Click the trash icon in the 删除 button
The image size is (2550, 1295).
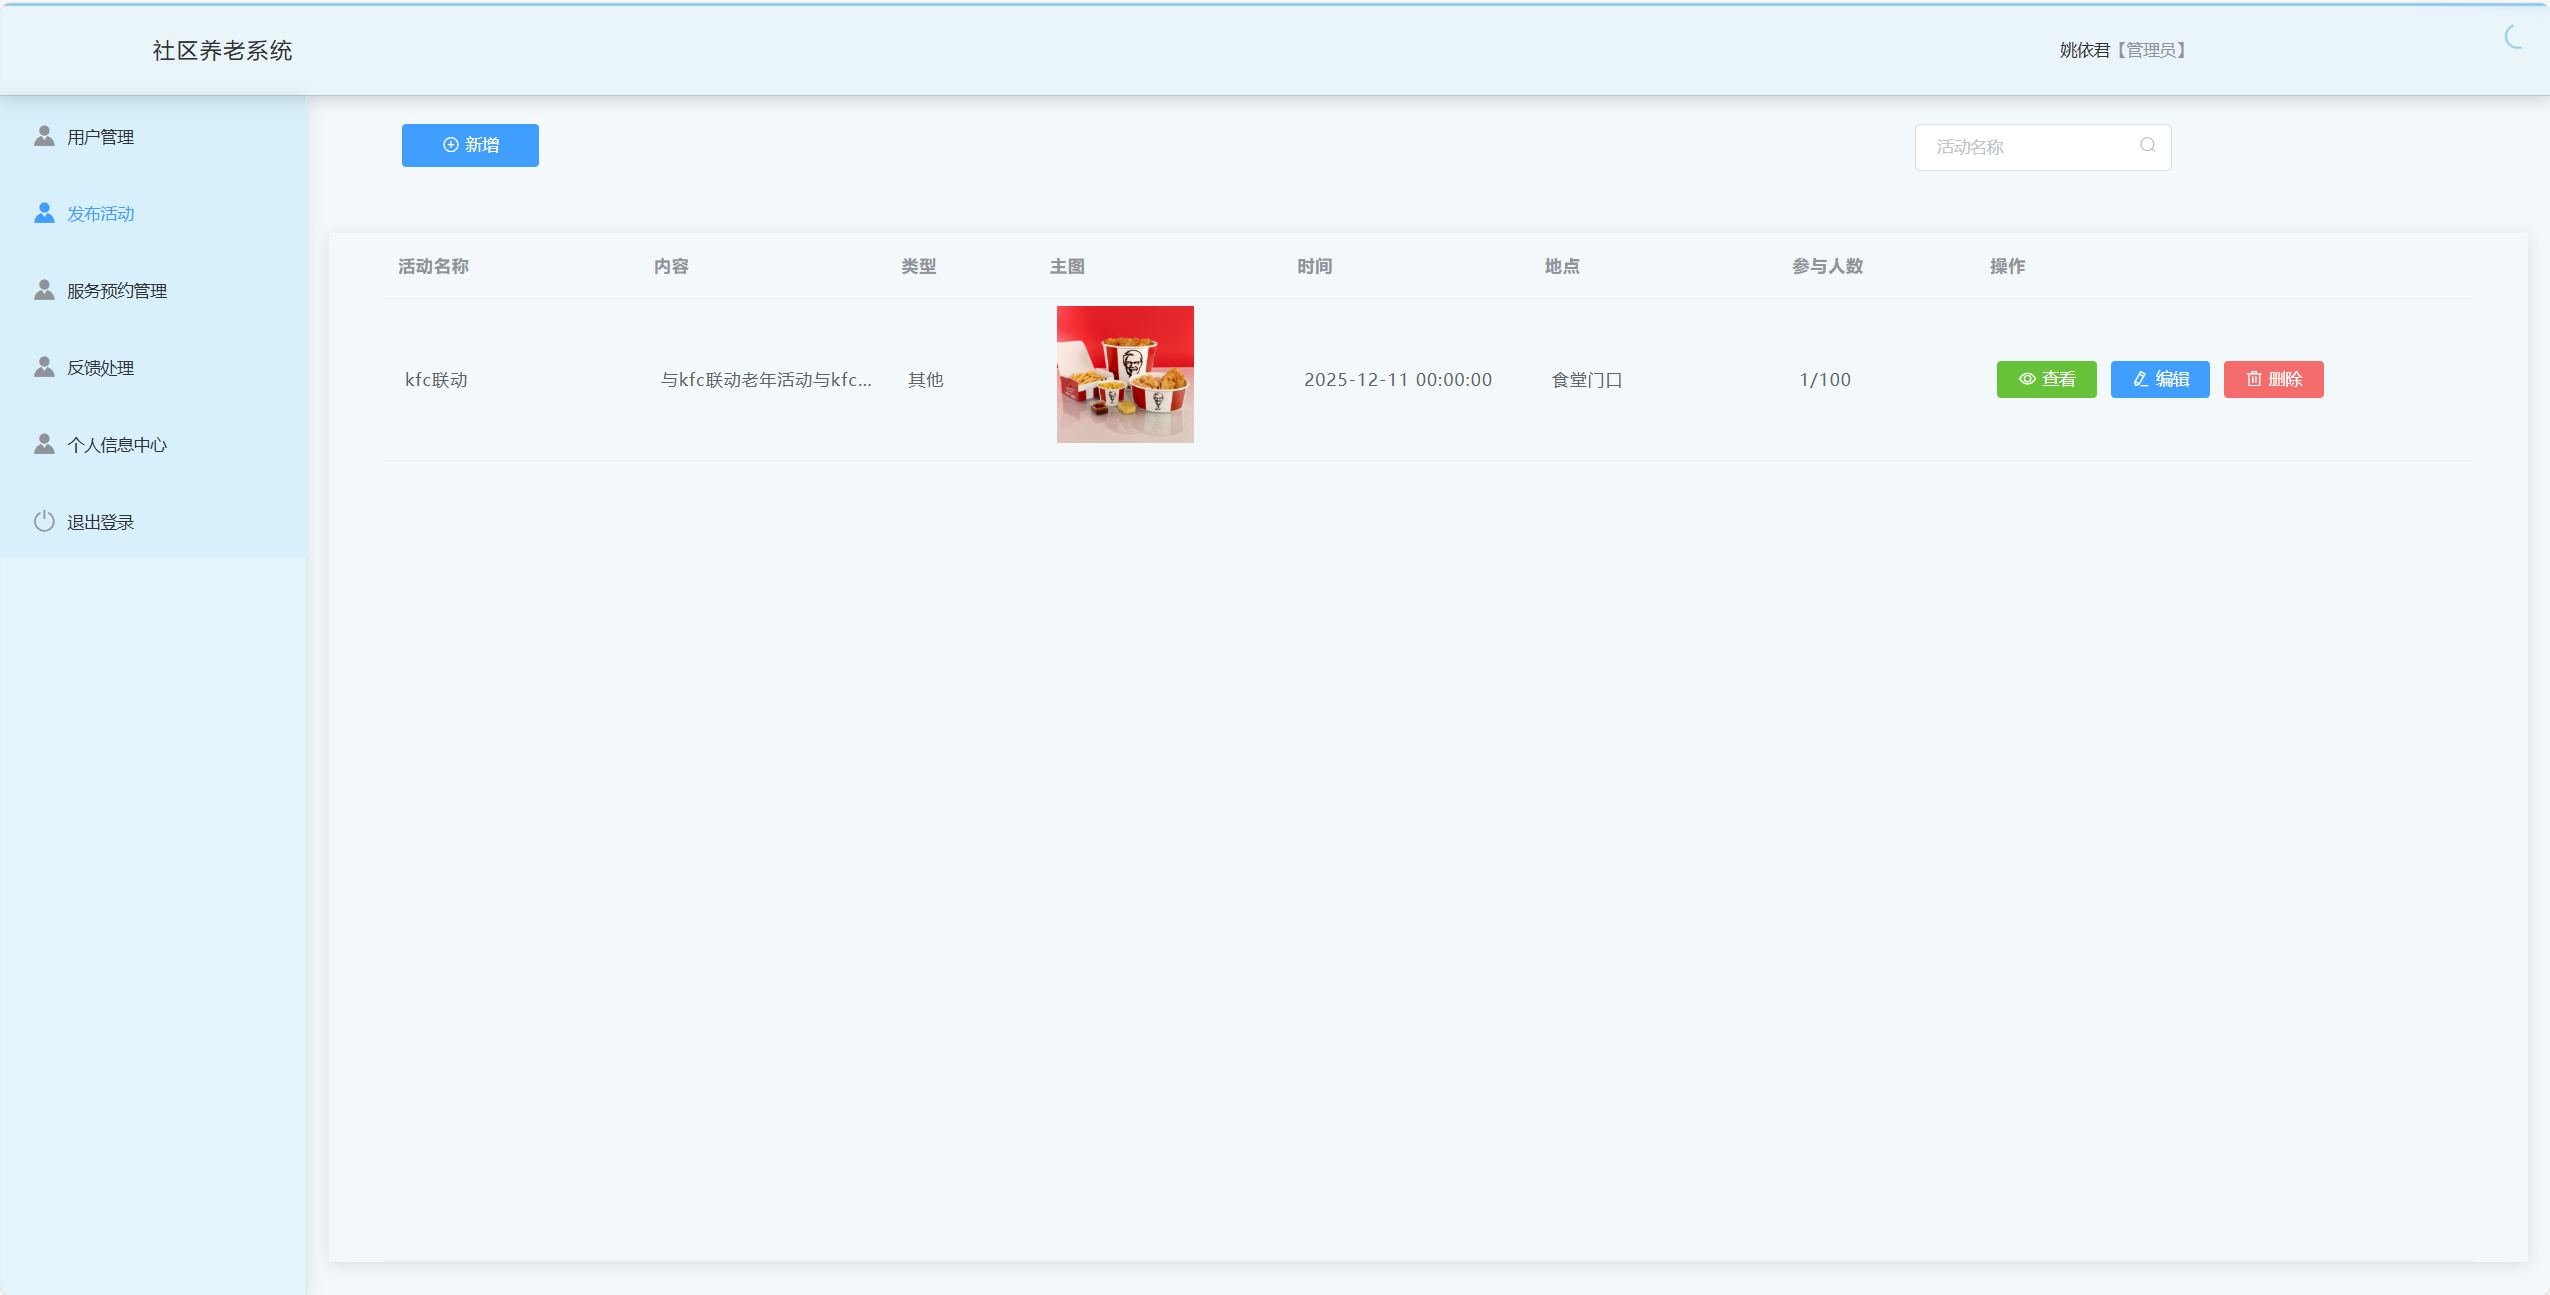[2253, 379]
